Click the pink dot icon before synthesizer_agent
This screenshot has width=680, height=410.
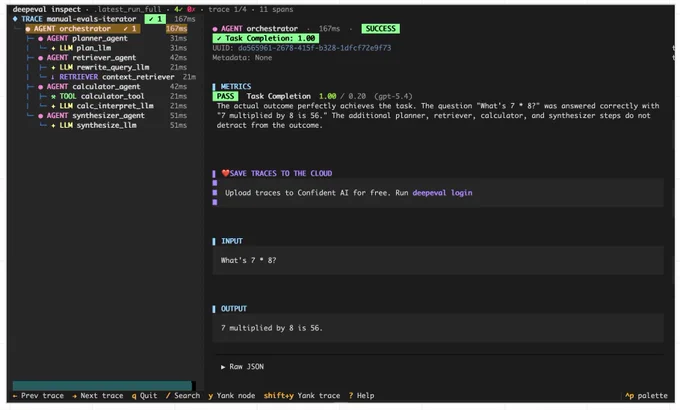40,116
